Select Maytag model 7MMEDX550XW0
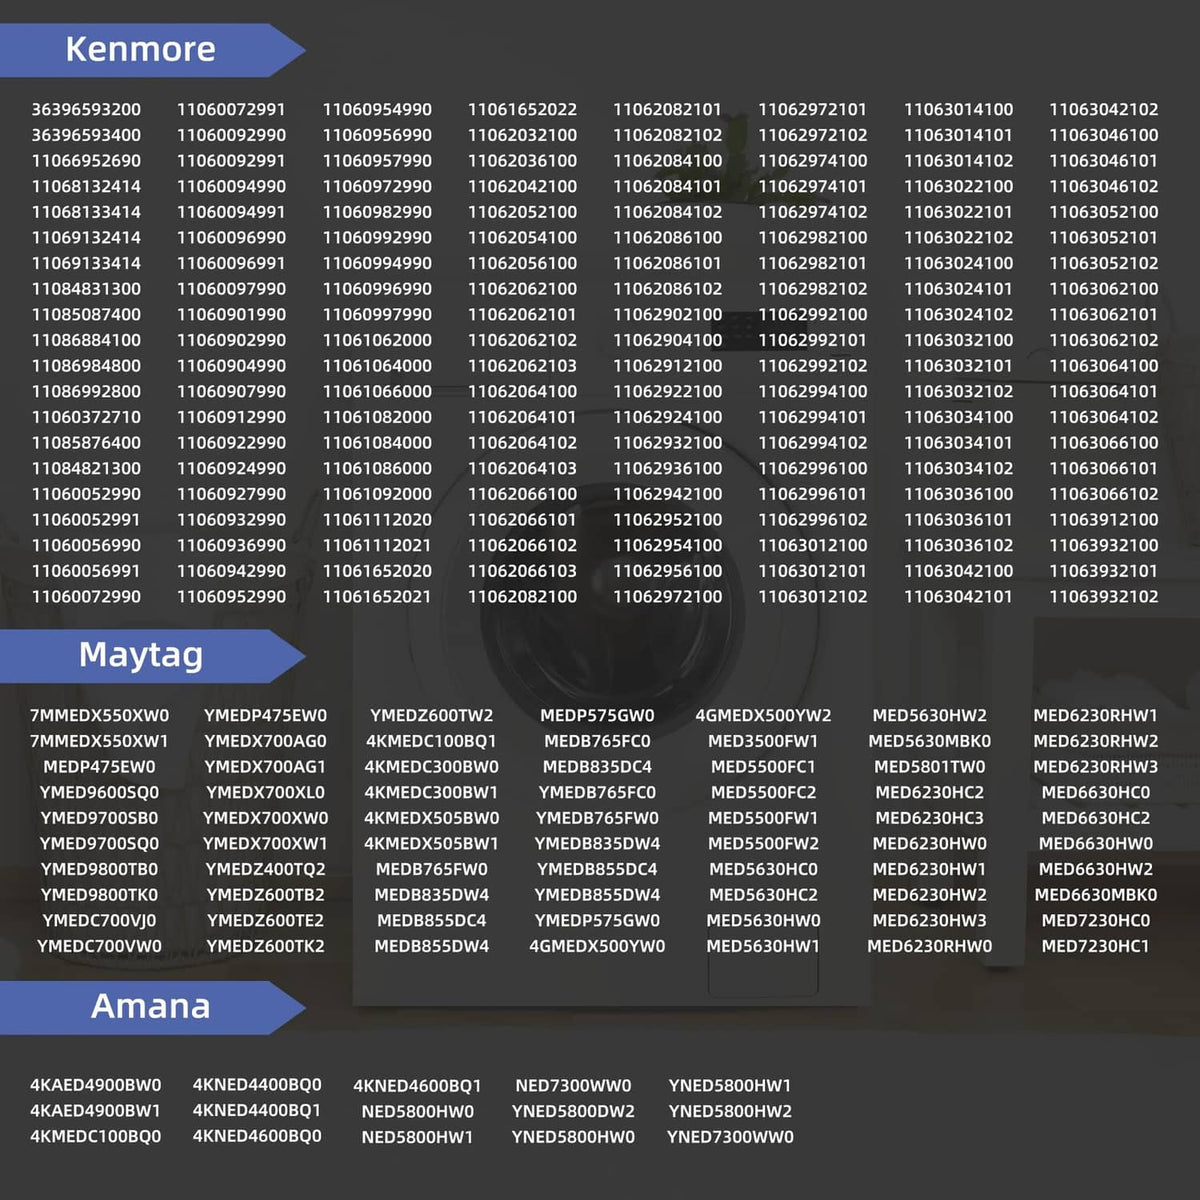Screen dimensions: 1200x1200 tap(99, 715)
